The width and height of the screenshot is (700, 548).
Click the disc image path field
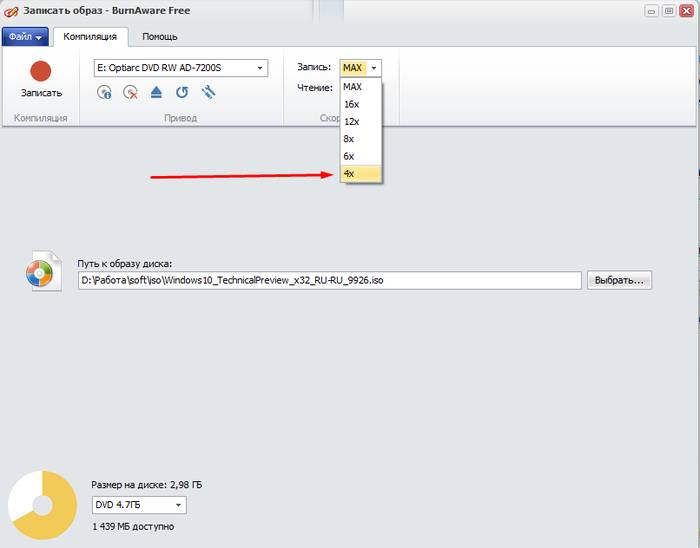pos(330,281)
